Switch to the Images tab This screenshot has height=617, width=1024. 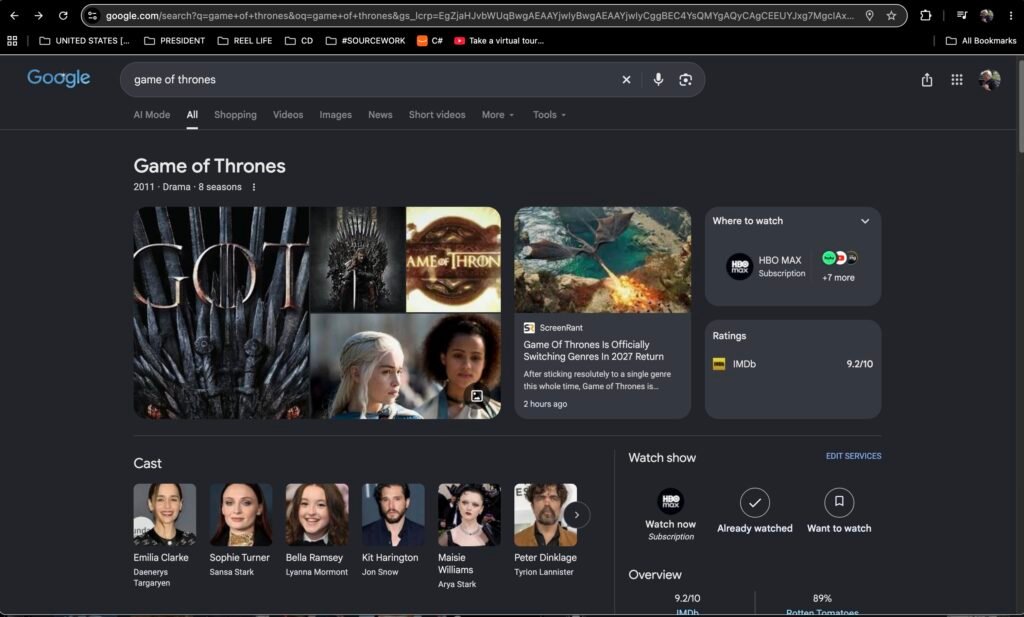click(x=336, y=115)
